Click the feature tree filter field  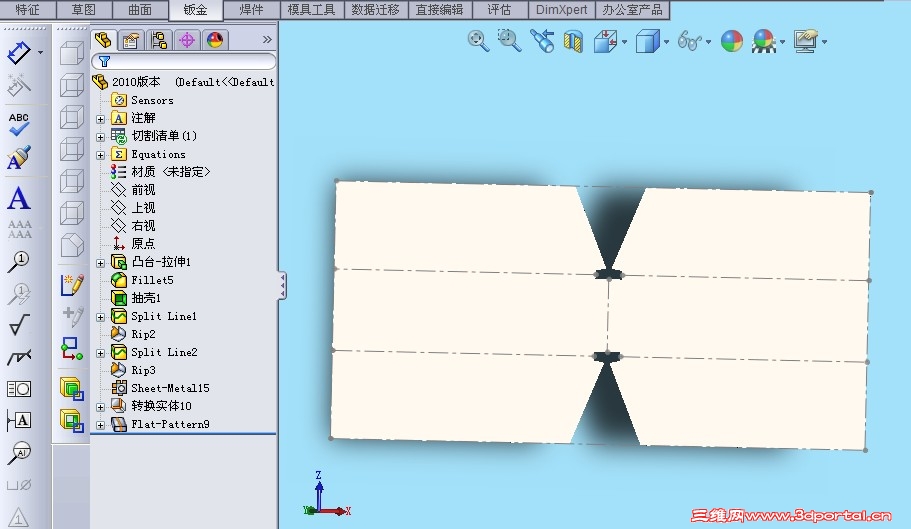click(184, 61)
